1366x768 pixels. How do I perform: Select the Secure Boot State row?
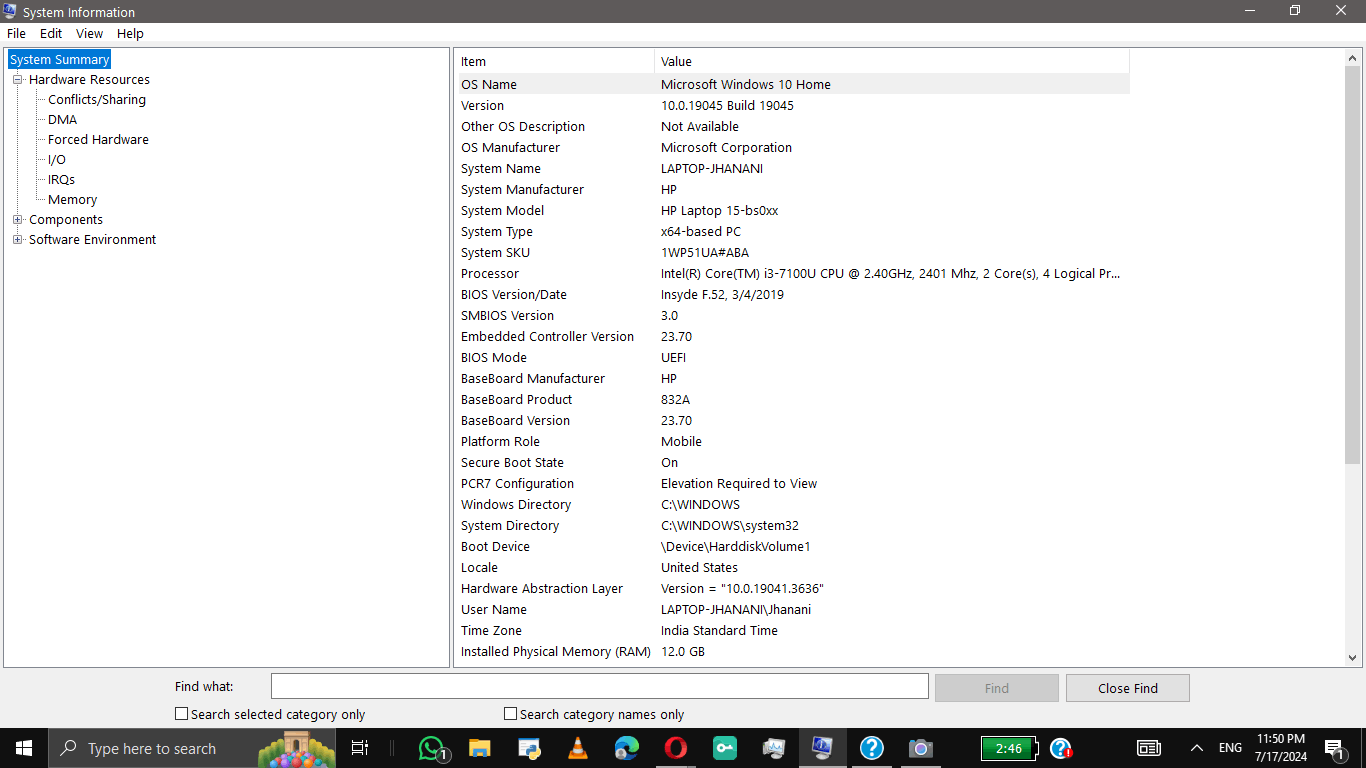tap(794, 462)
